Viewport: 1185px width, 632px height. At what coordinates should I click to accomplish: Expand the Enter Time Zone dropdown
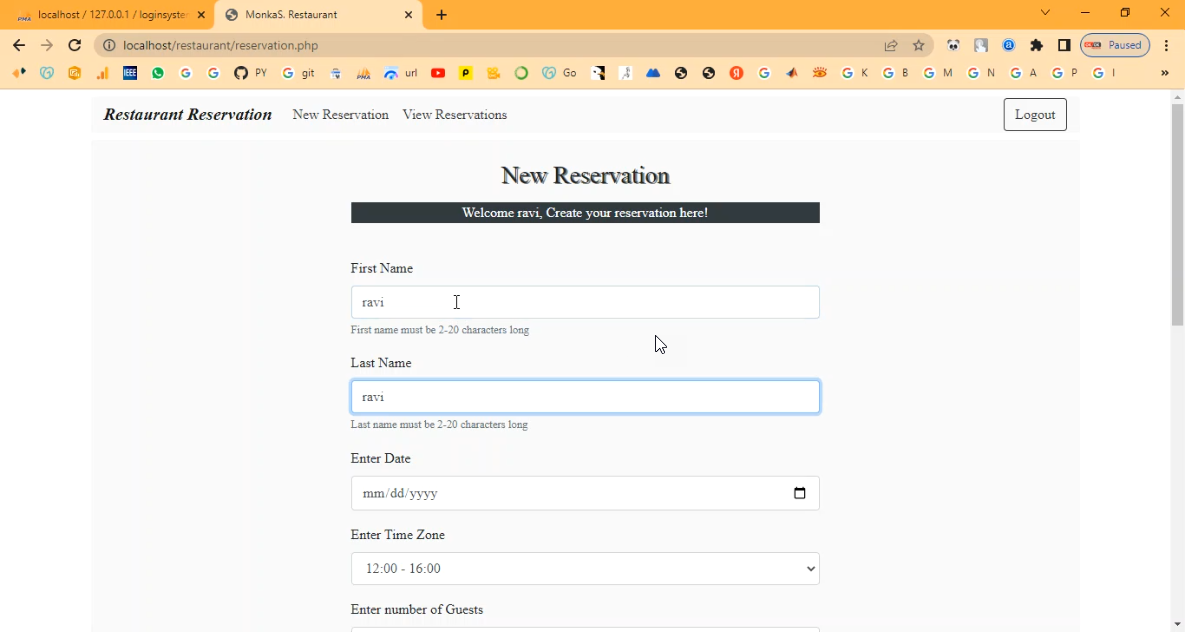pyautogui.click(x=585, y=569)
